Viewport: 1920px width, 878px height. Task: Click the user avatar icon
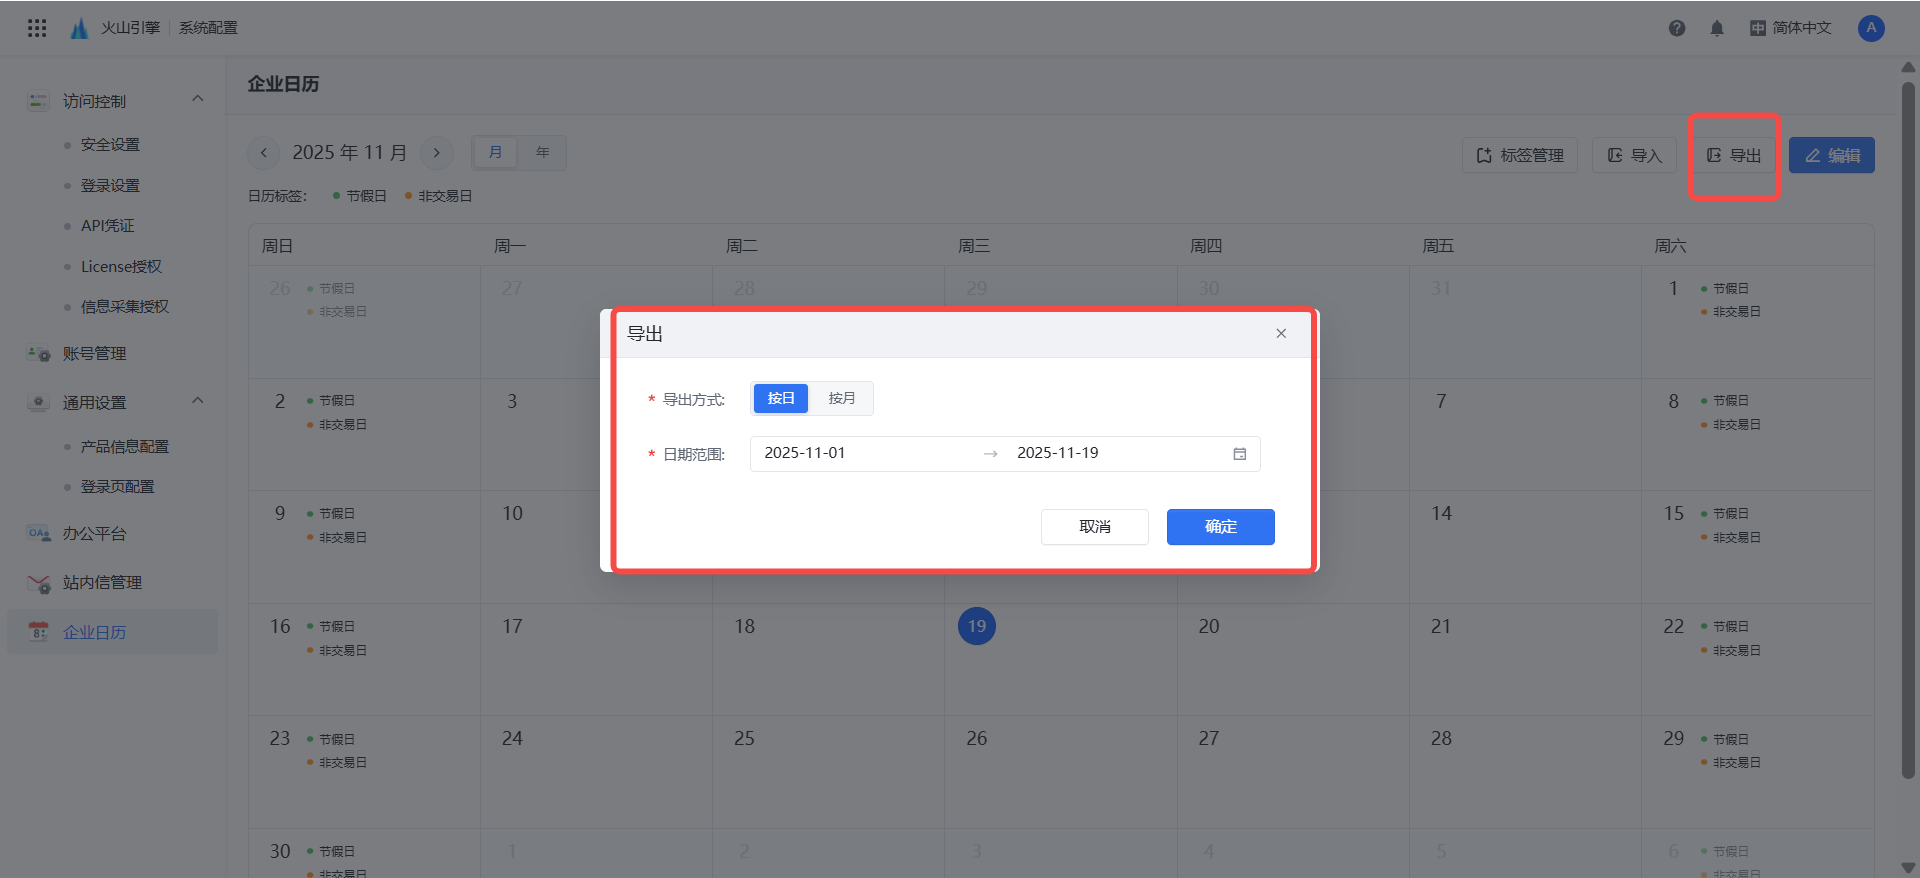coord(1871,28)
